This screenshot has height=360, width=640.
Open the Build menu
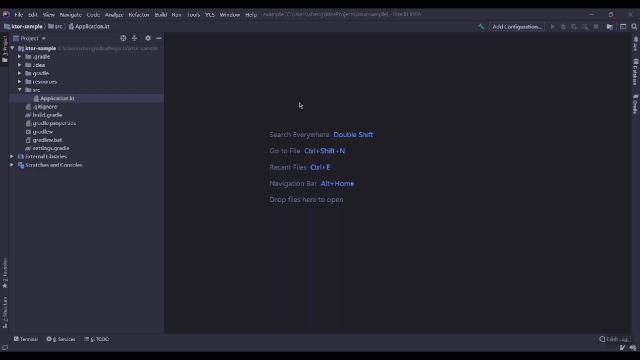tap(161, 15)
